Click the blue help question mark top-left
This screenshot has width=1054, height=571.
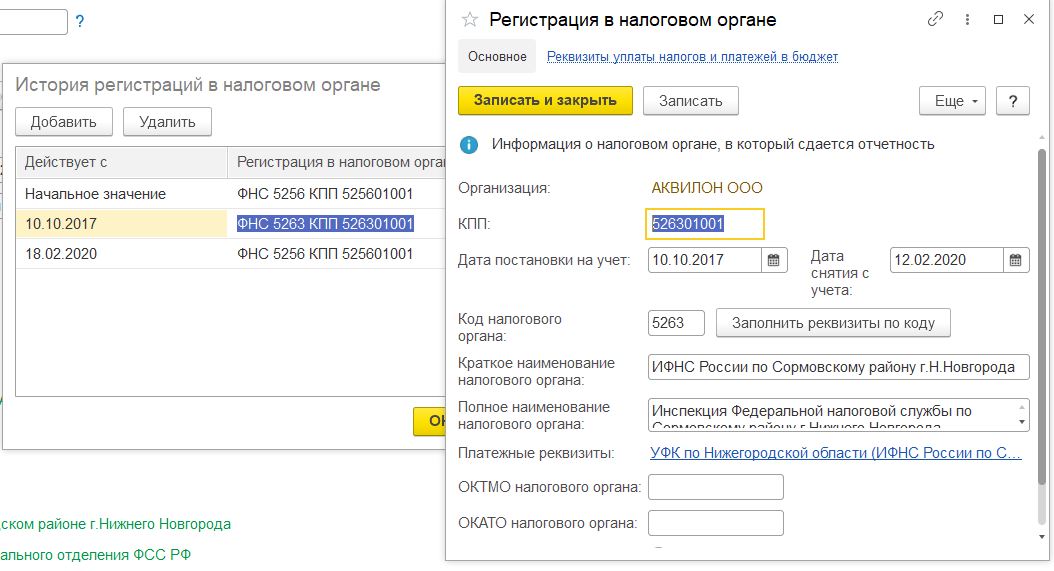click(80, 21)
